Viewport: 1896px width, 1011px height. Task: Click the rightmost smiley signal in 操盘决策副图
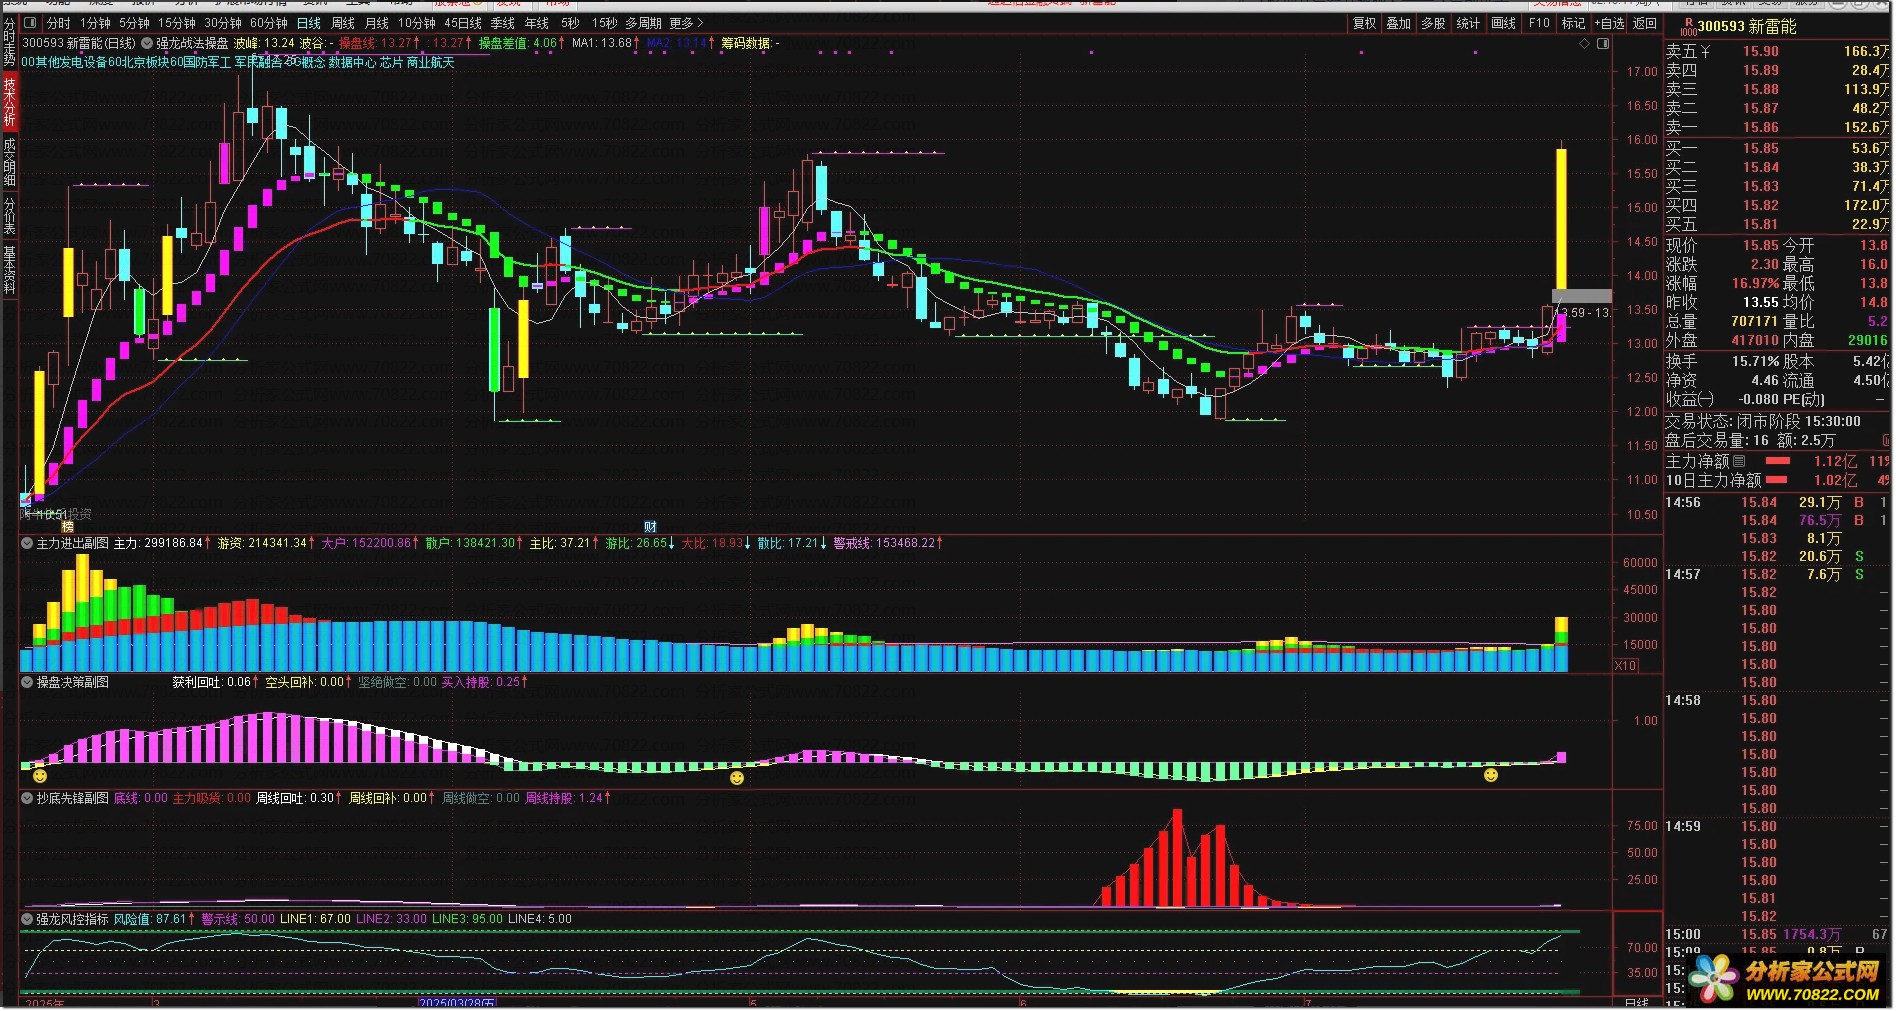pos(1491,775)
